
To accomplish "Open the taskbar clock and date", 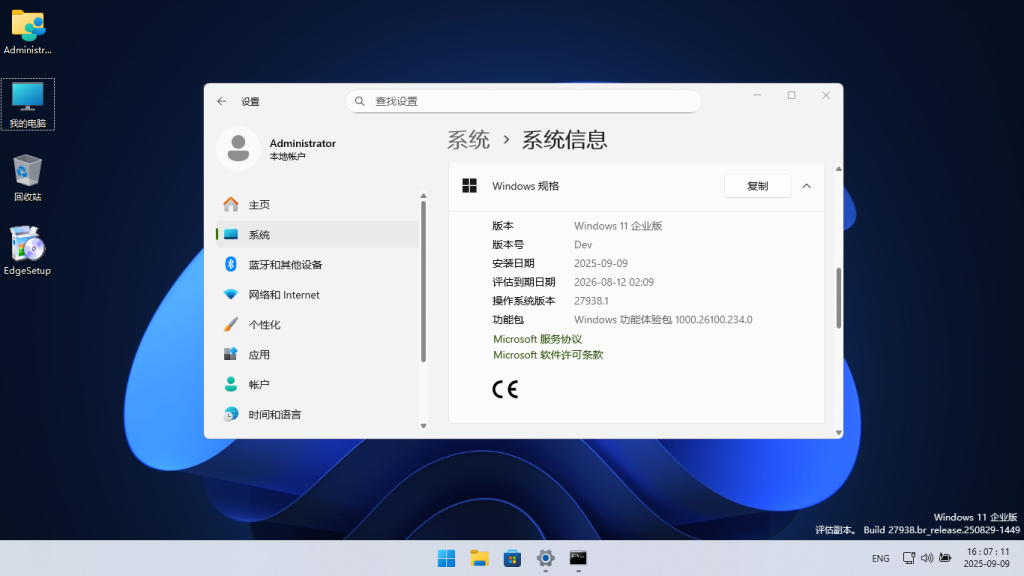I will pyautogui.click(x=987, y=558).
